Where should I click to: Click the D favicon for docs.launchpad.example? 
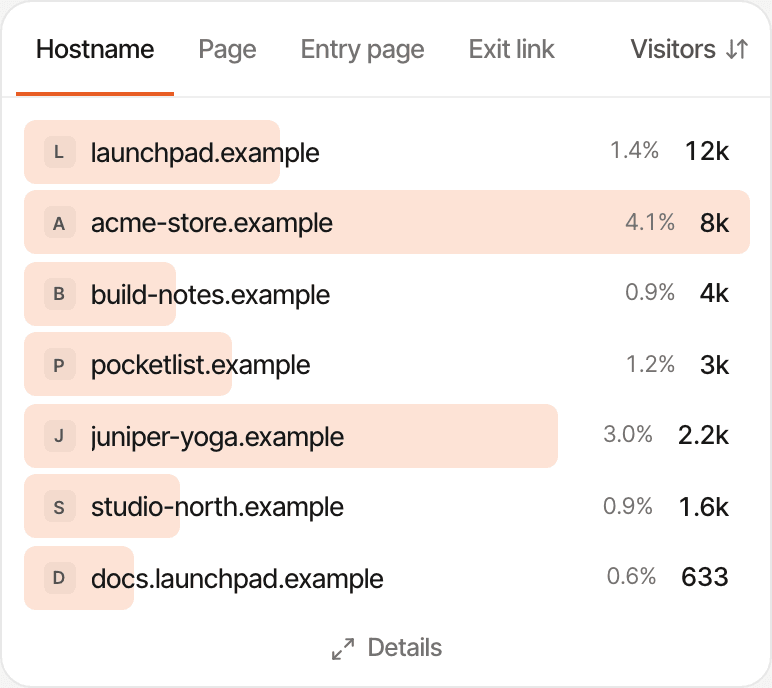point(60,578)
